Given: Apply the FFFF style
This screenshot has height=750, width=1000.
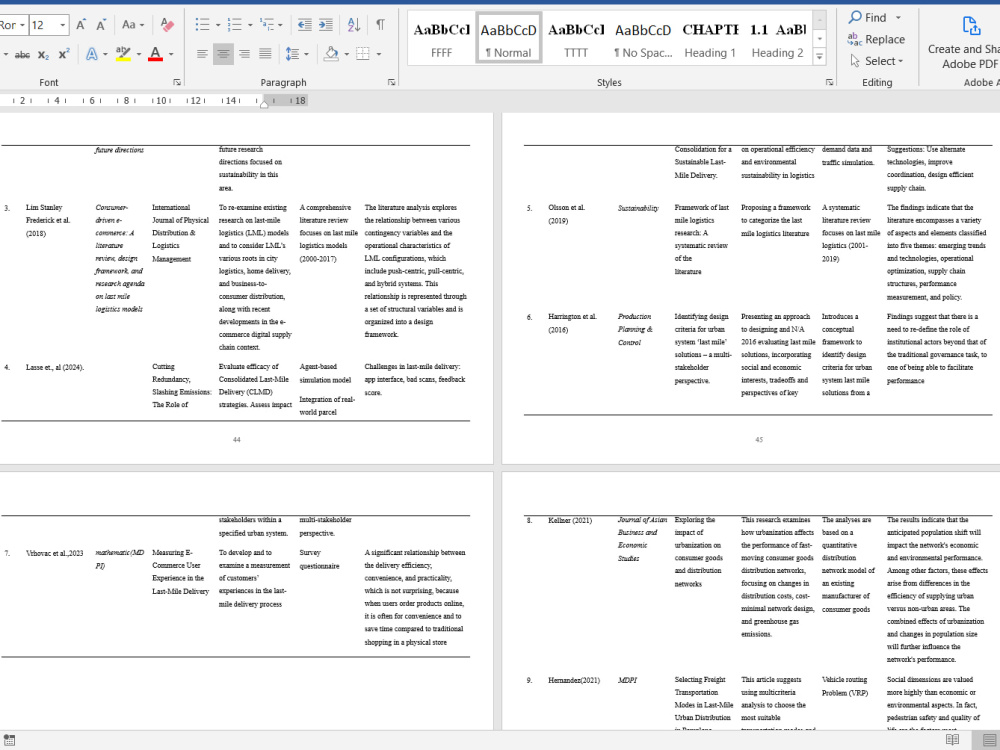Looking at the screenshot, I should click(441, 40).
